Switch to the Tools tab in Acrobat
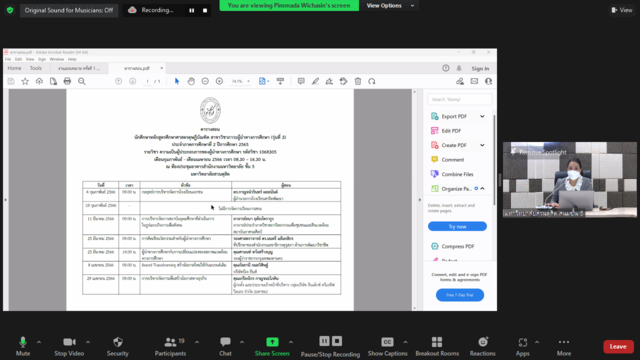 click(36, 68)
